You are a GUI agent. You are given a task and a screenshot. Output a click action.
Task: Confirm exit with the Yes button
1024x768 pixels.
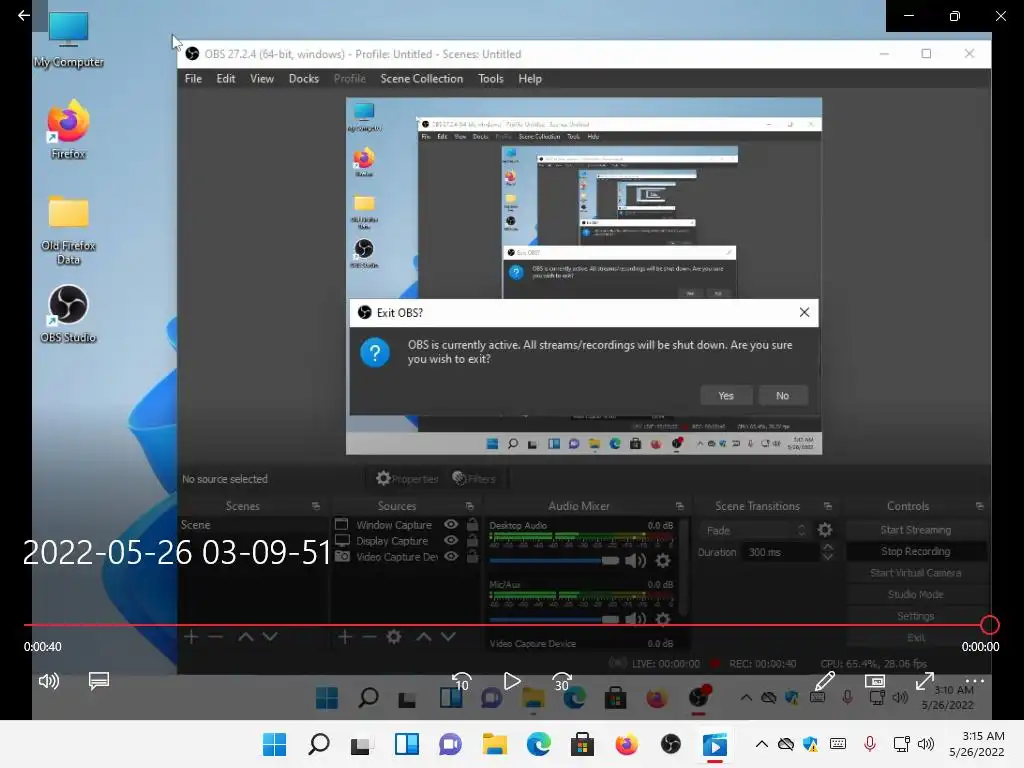click(x=726, y=396)
